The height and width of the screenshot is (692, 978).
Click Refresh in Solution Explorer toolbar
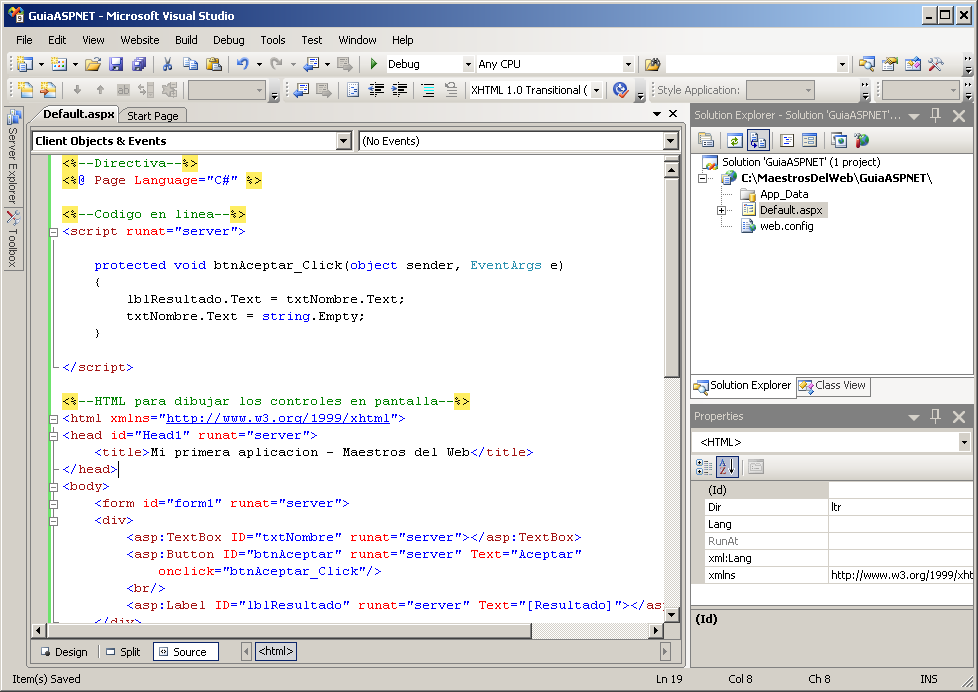point(735,140)
